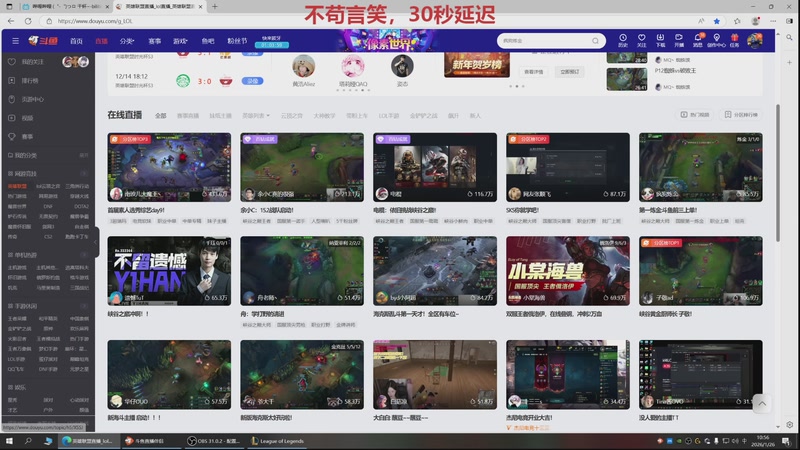Click the 分区排行榜 button
The width and height of the screenshot is (800, 450).
(741, 115)
